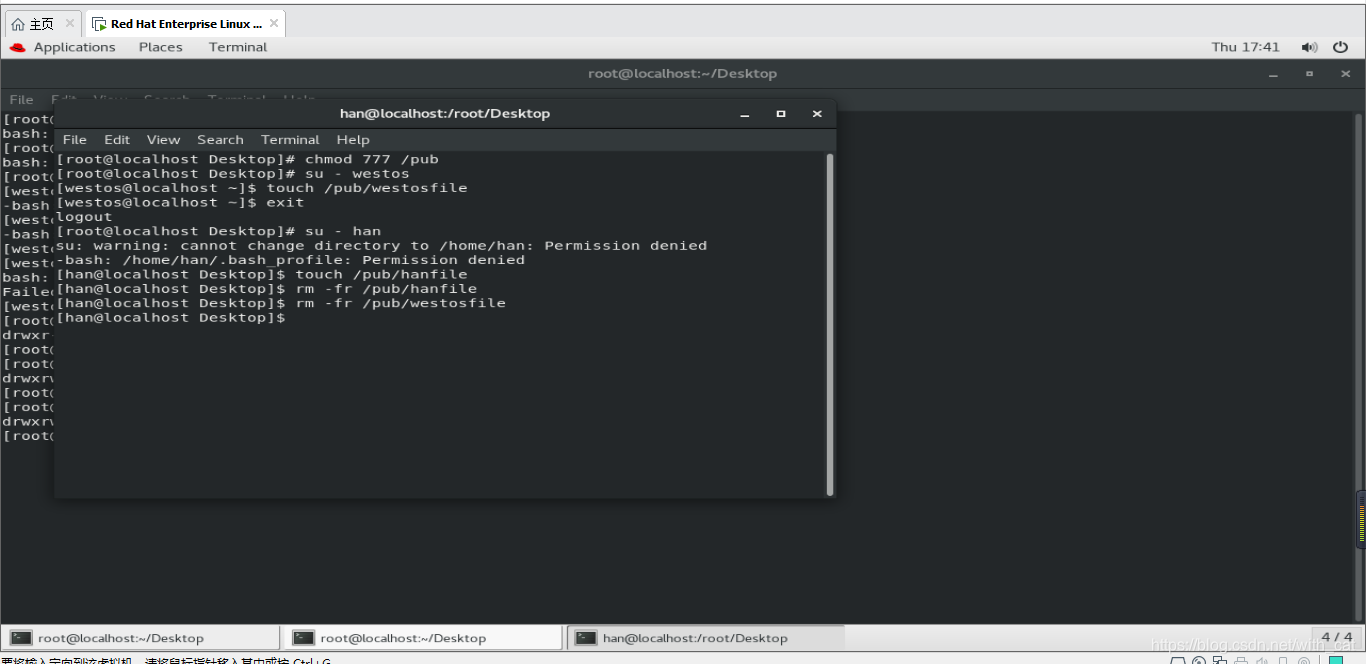Click the 'rm -fr /pub/hanfile' line
The height and width of the screenshot is (664, 1366).
click(267, 289)
